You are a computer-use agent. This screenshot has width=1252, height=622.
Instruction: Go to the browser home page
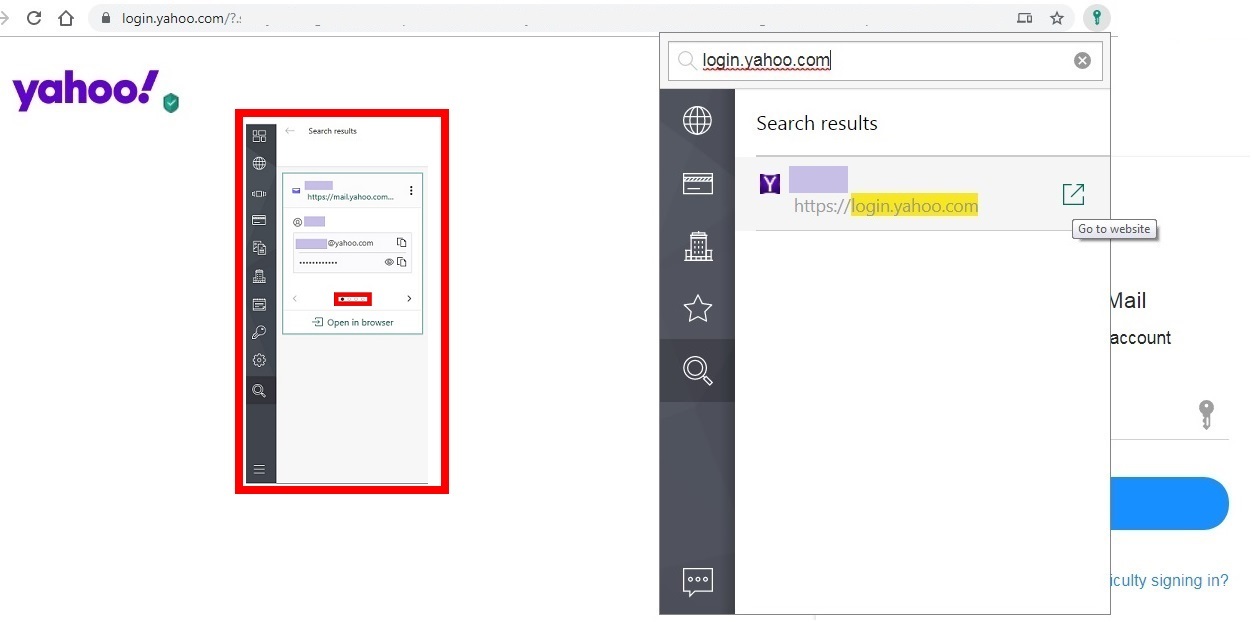coord(66,18)
